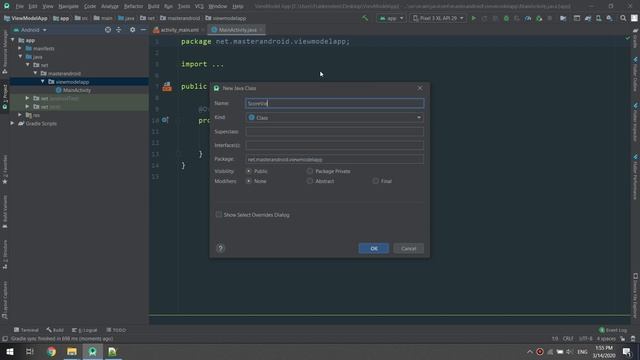
Task: Open the Terminal tool window
Action: click(x=26, y=330)
